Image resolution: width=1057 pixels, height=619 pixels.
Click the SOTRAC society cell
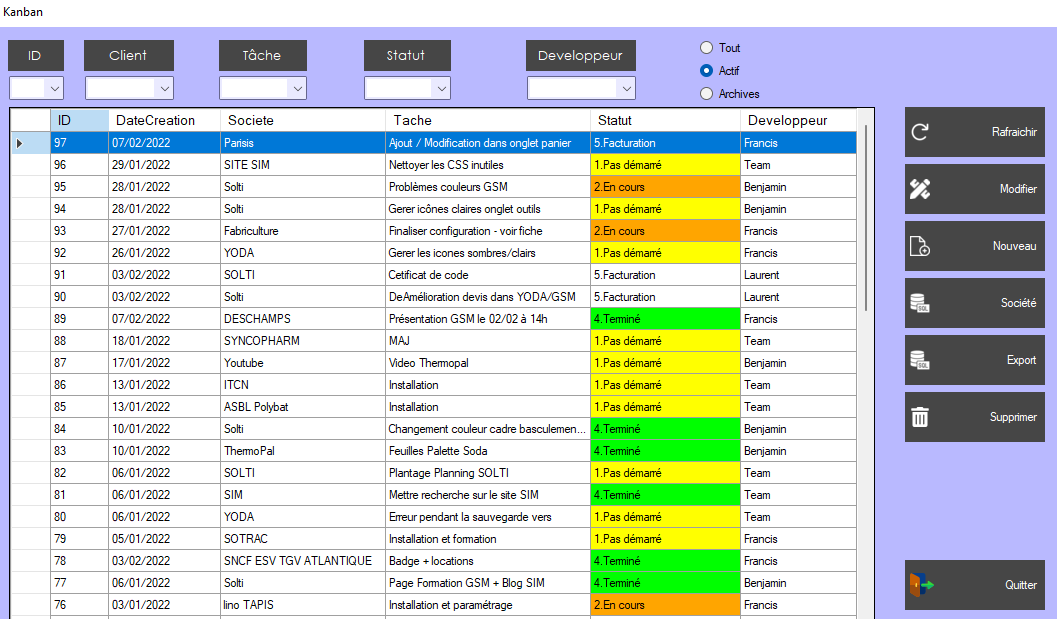tap(303, 539)
